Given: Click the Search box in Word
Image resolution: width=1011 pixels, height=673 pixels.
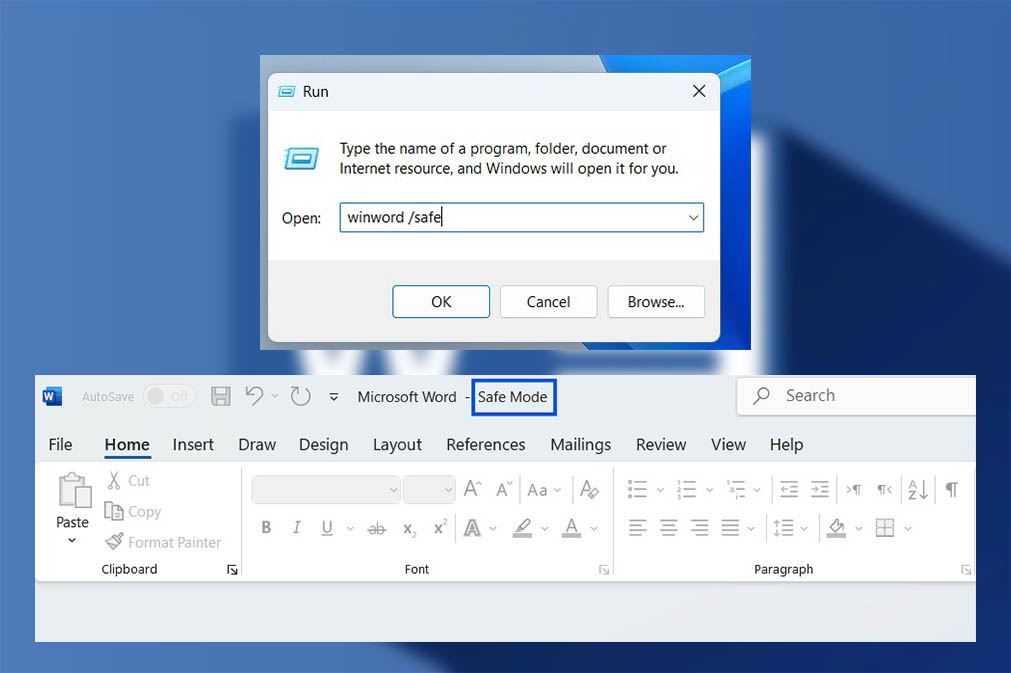Looking at the screenshot, I should tap(860, 395).
